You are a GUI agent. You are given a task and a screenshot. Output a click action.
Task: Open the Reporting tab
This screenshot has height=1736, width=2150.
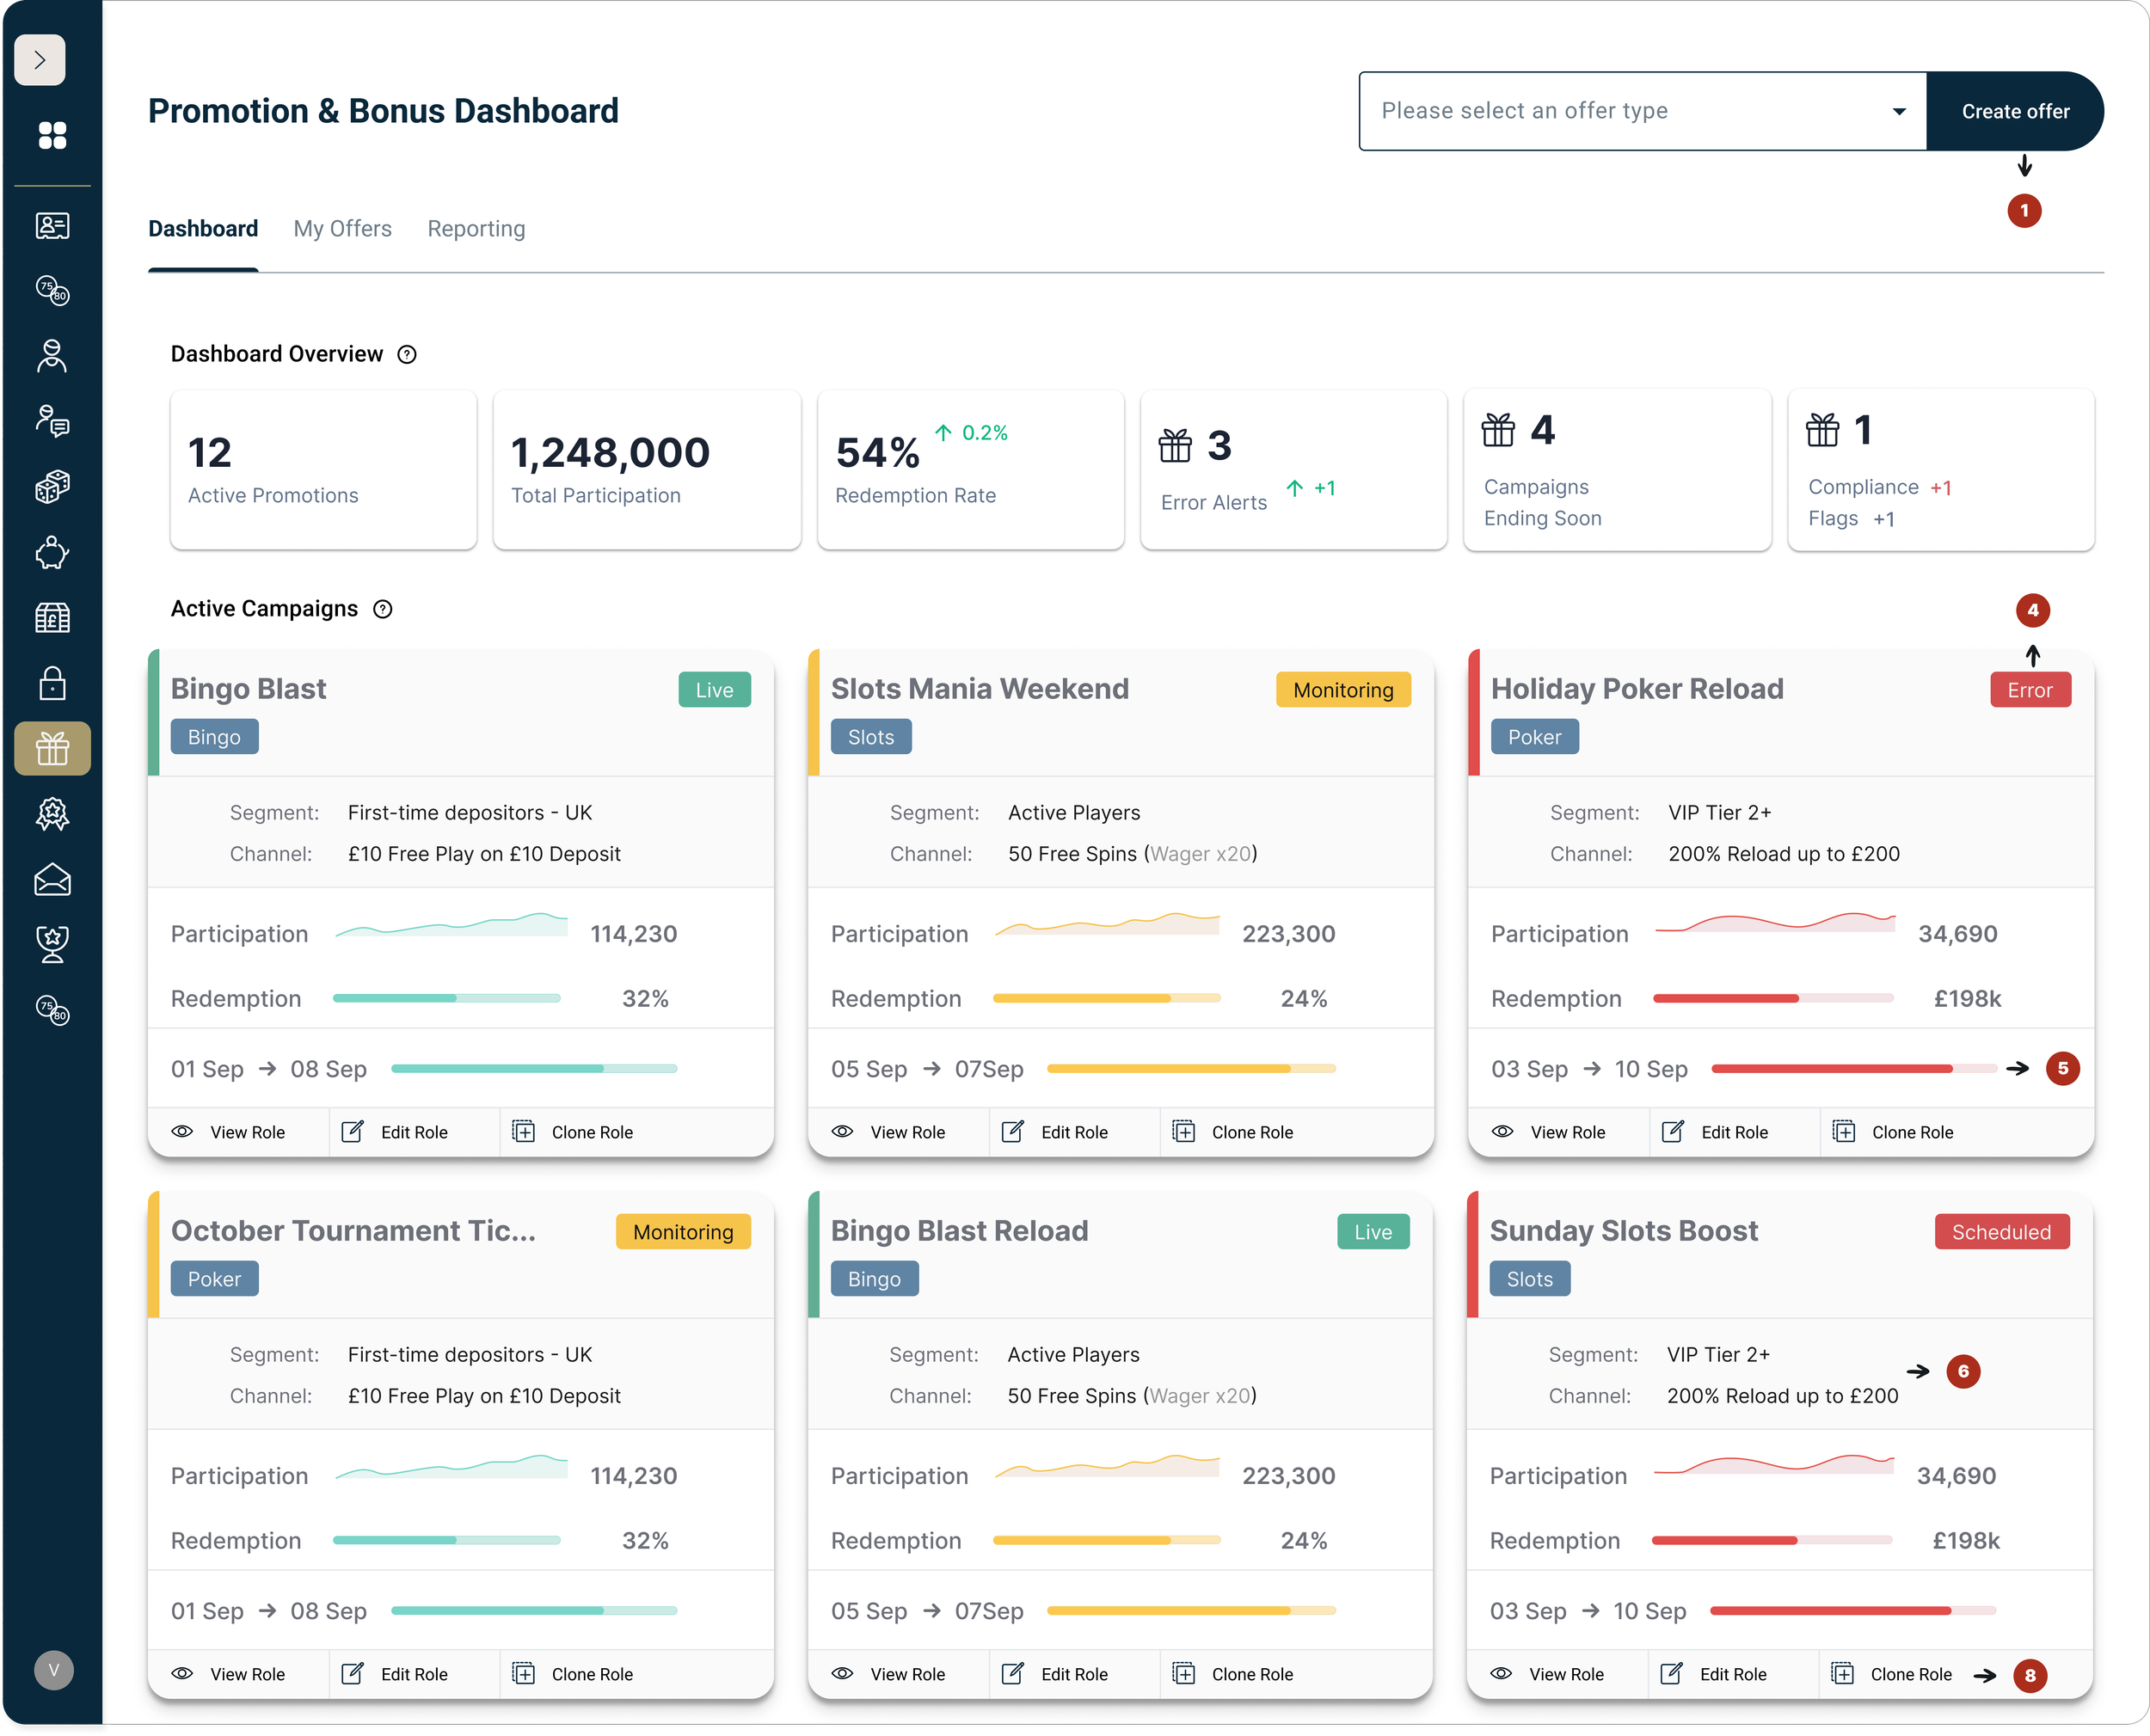pyautogui.click(x=476, y=229)
